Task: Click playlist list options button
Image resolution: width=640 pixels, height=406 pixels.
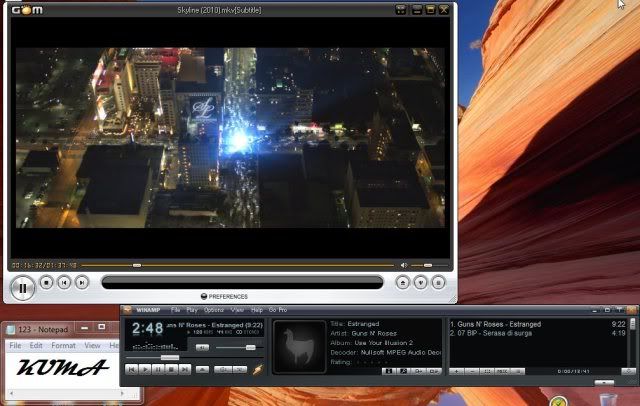Action: click(518, 371)
